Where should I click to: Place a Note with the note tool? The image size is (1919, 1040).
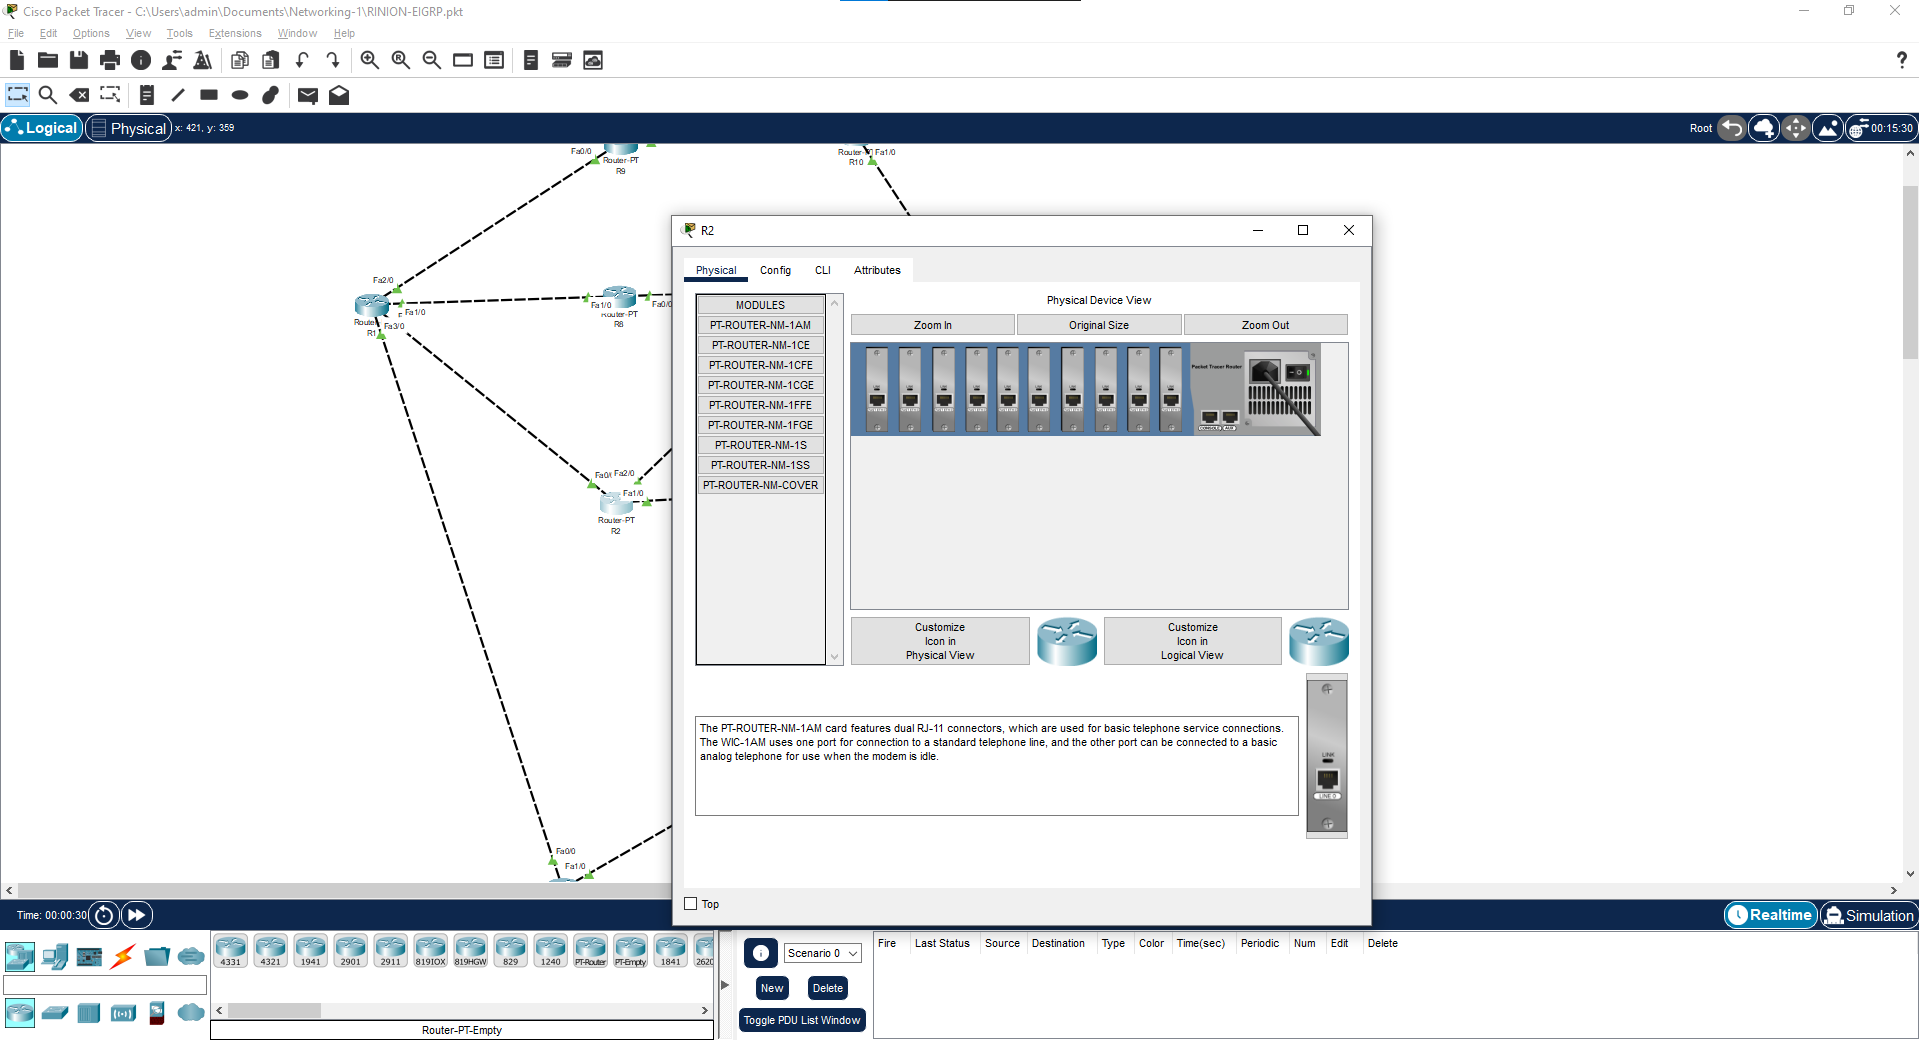(146, 95)
